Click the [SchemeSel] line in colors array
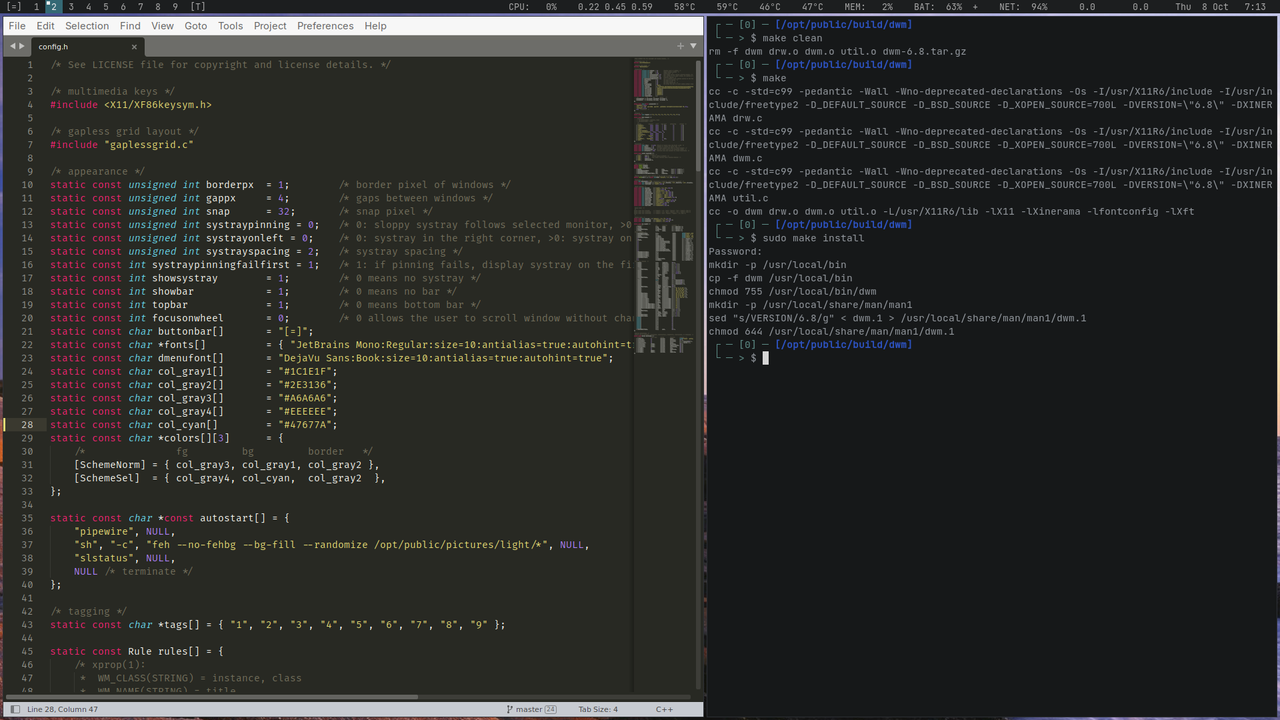This screenshot has width=1280, height=720. click(229, 478)
